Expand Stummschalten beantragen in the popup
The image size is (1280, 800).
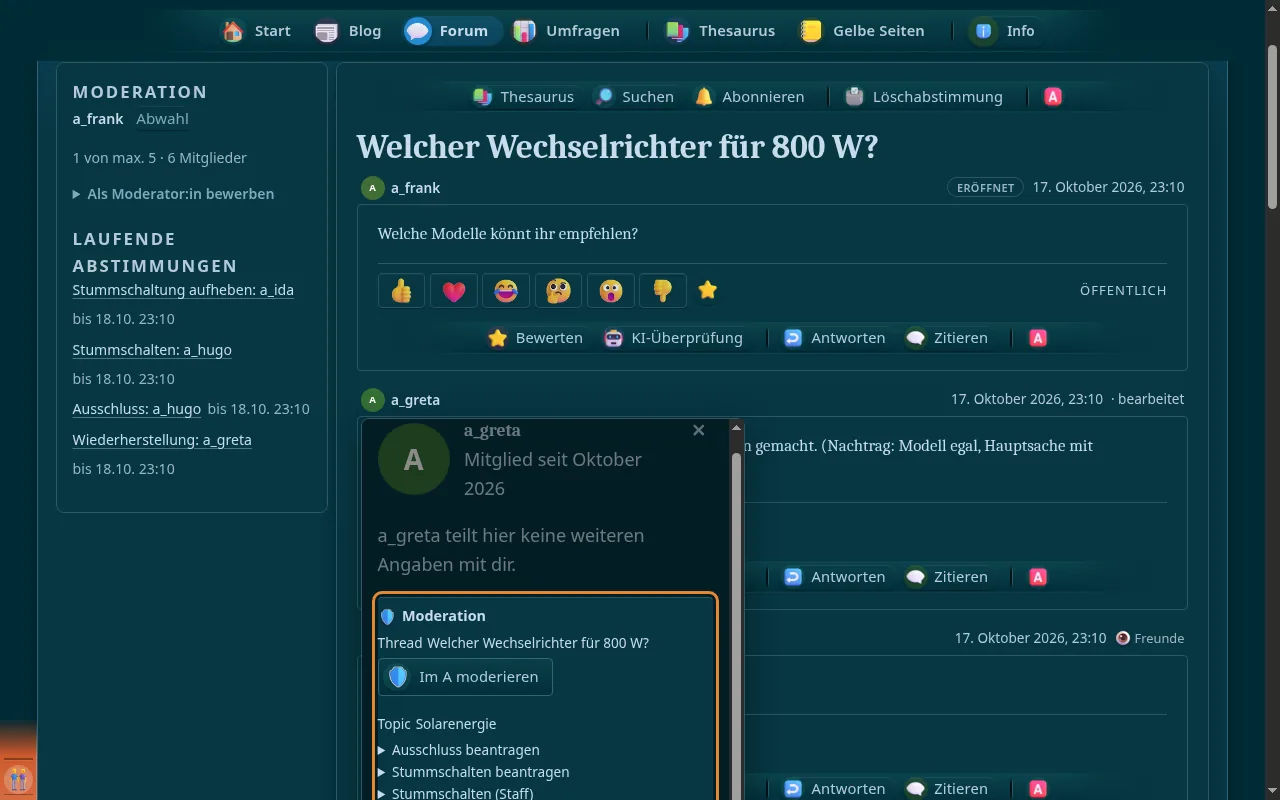(x=474, y=772)
